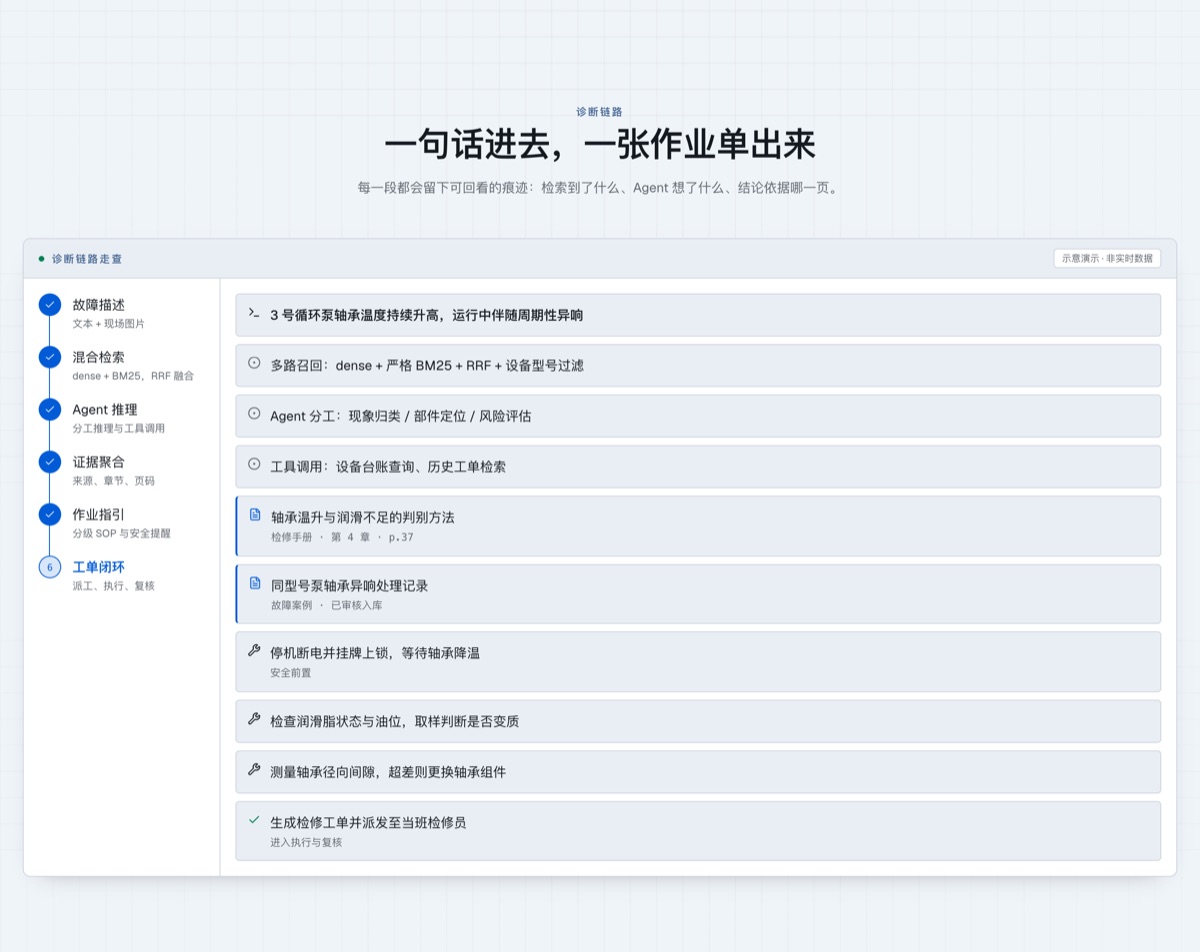
Task: Click the wrench icon beside 测量轴承径向间隙
Action: point(254,770)
